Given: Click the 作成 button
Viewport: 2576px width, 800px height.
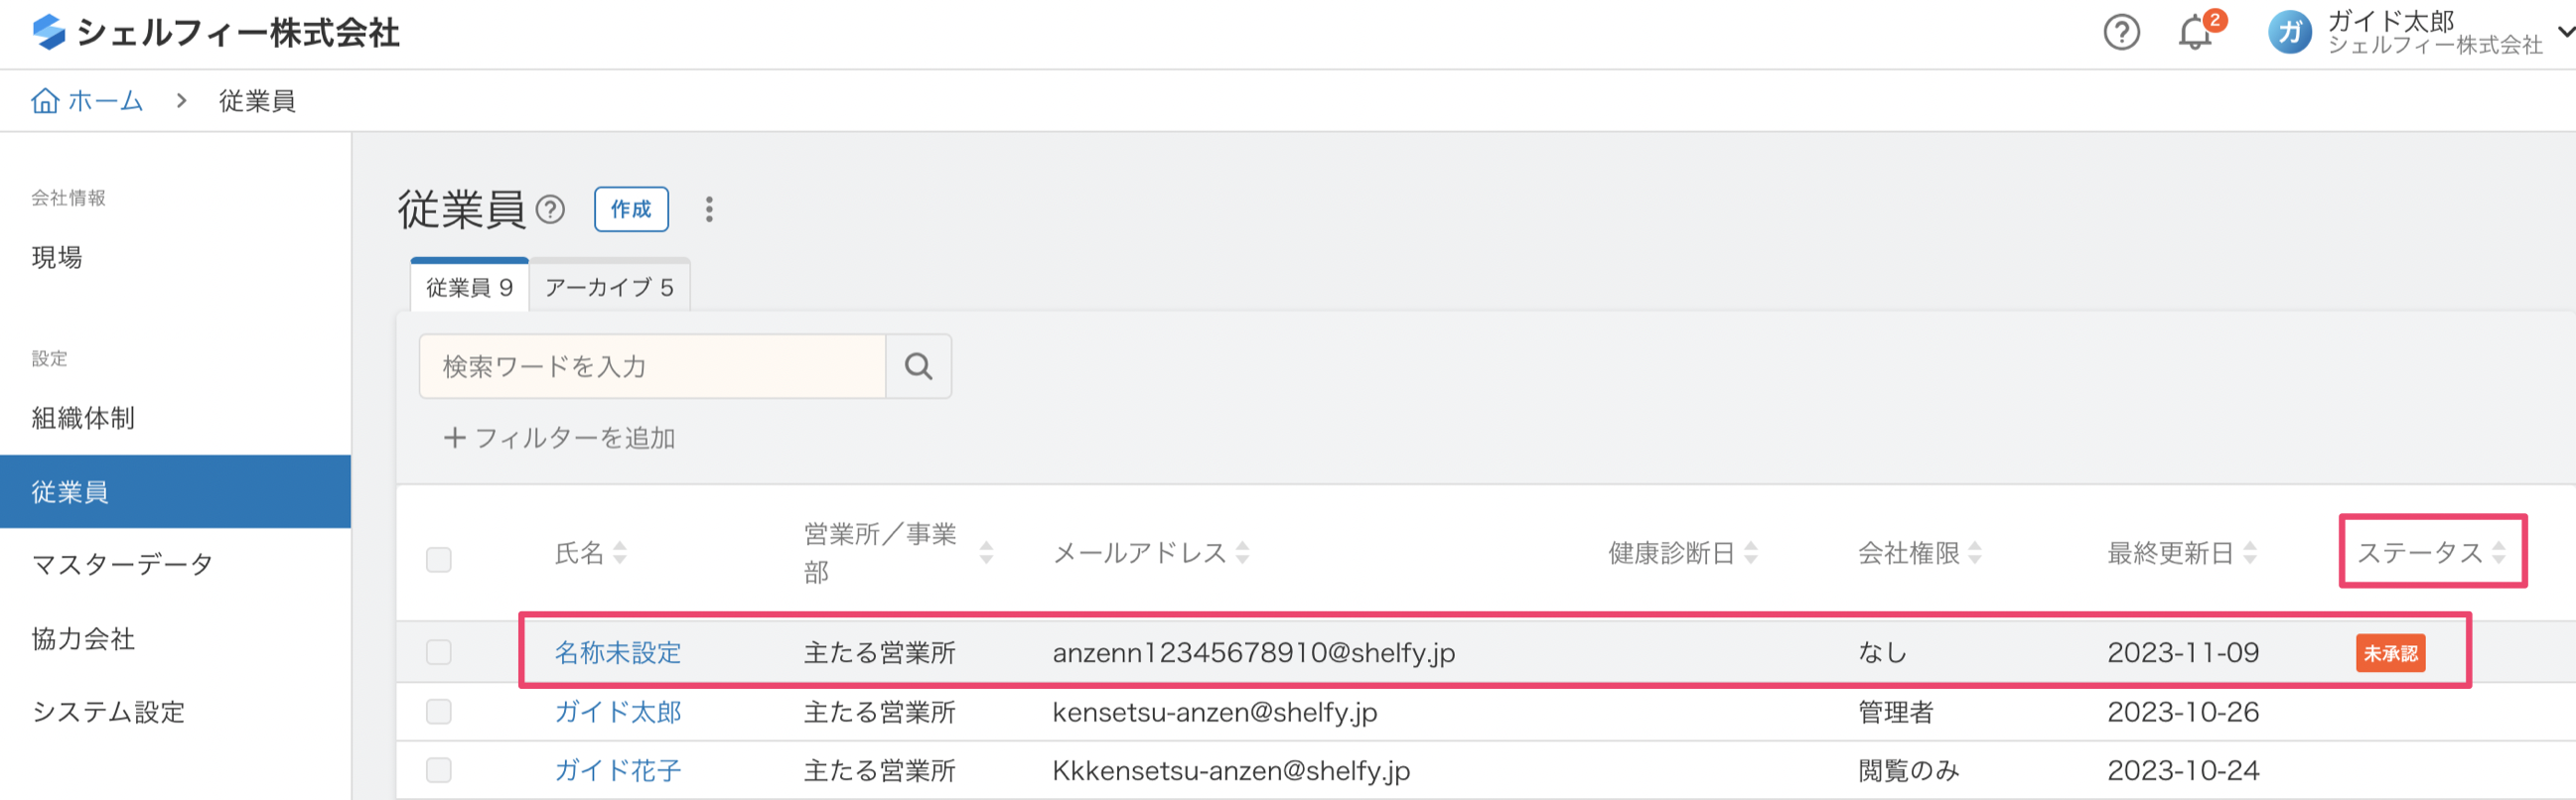Looking at the screenshot, I should coord(631,210).
